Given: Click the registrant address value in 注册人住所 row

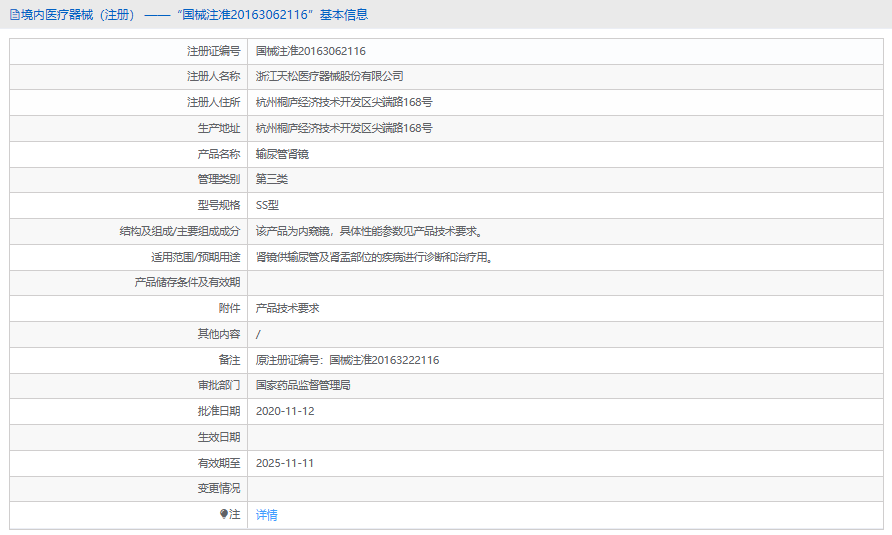Looking at the screenshot, I should point(344,102).
